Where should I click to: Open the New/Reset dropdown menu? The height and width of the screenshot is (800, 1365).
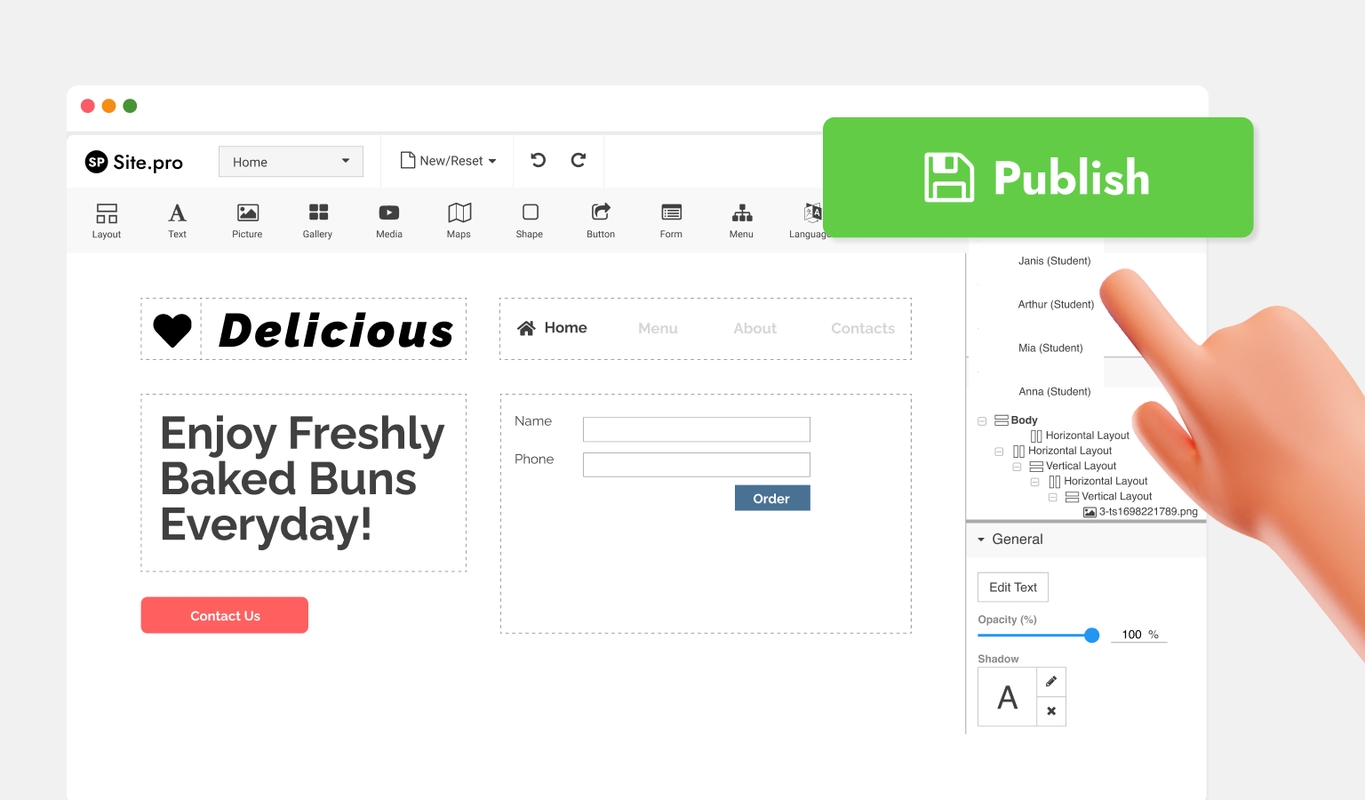click(448, 161)
